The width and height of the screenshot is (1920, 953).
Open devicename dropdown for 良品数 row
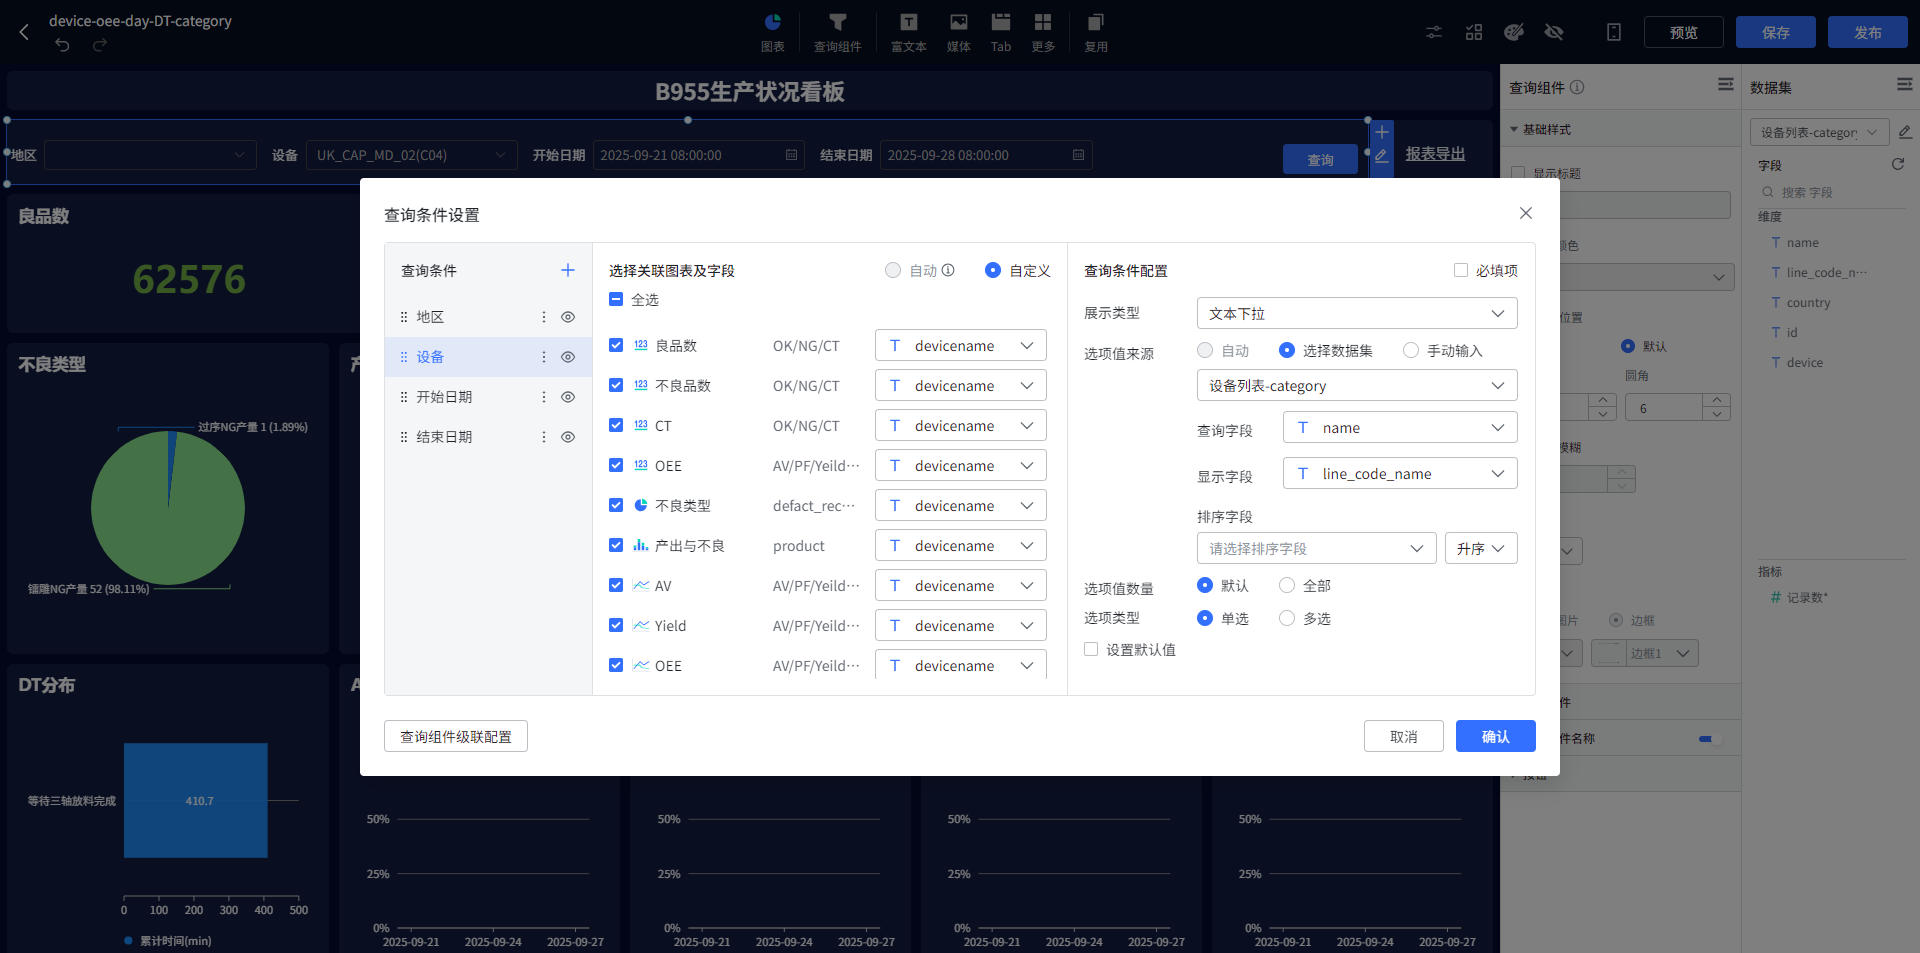coord(961,345)
